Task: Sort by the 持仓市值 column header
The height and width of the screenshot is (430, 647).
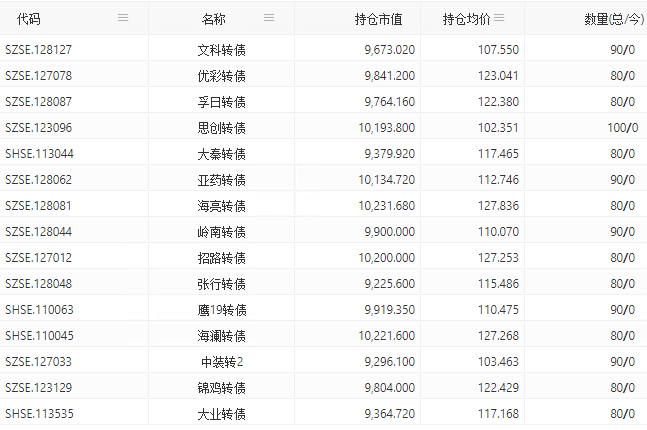Action: tap(378, 19)
